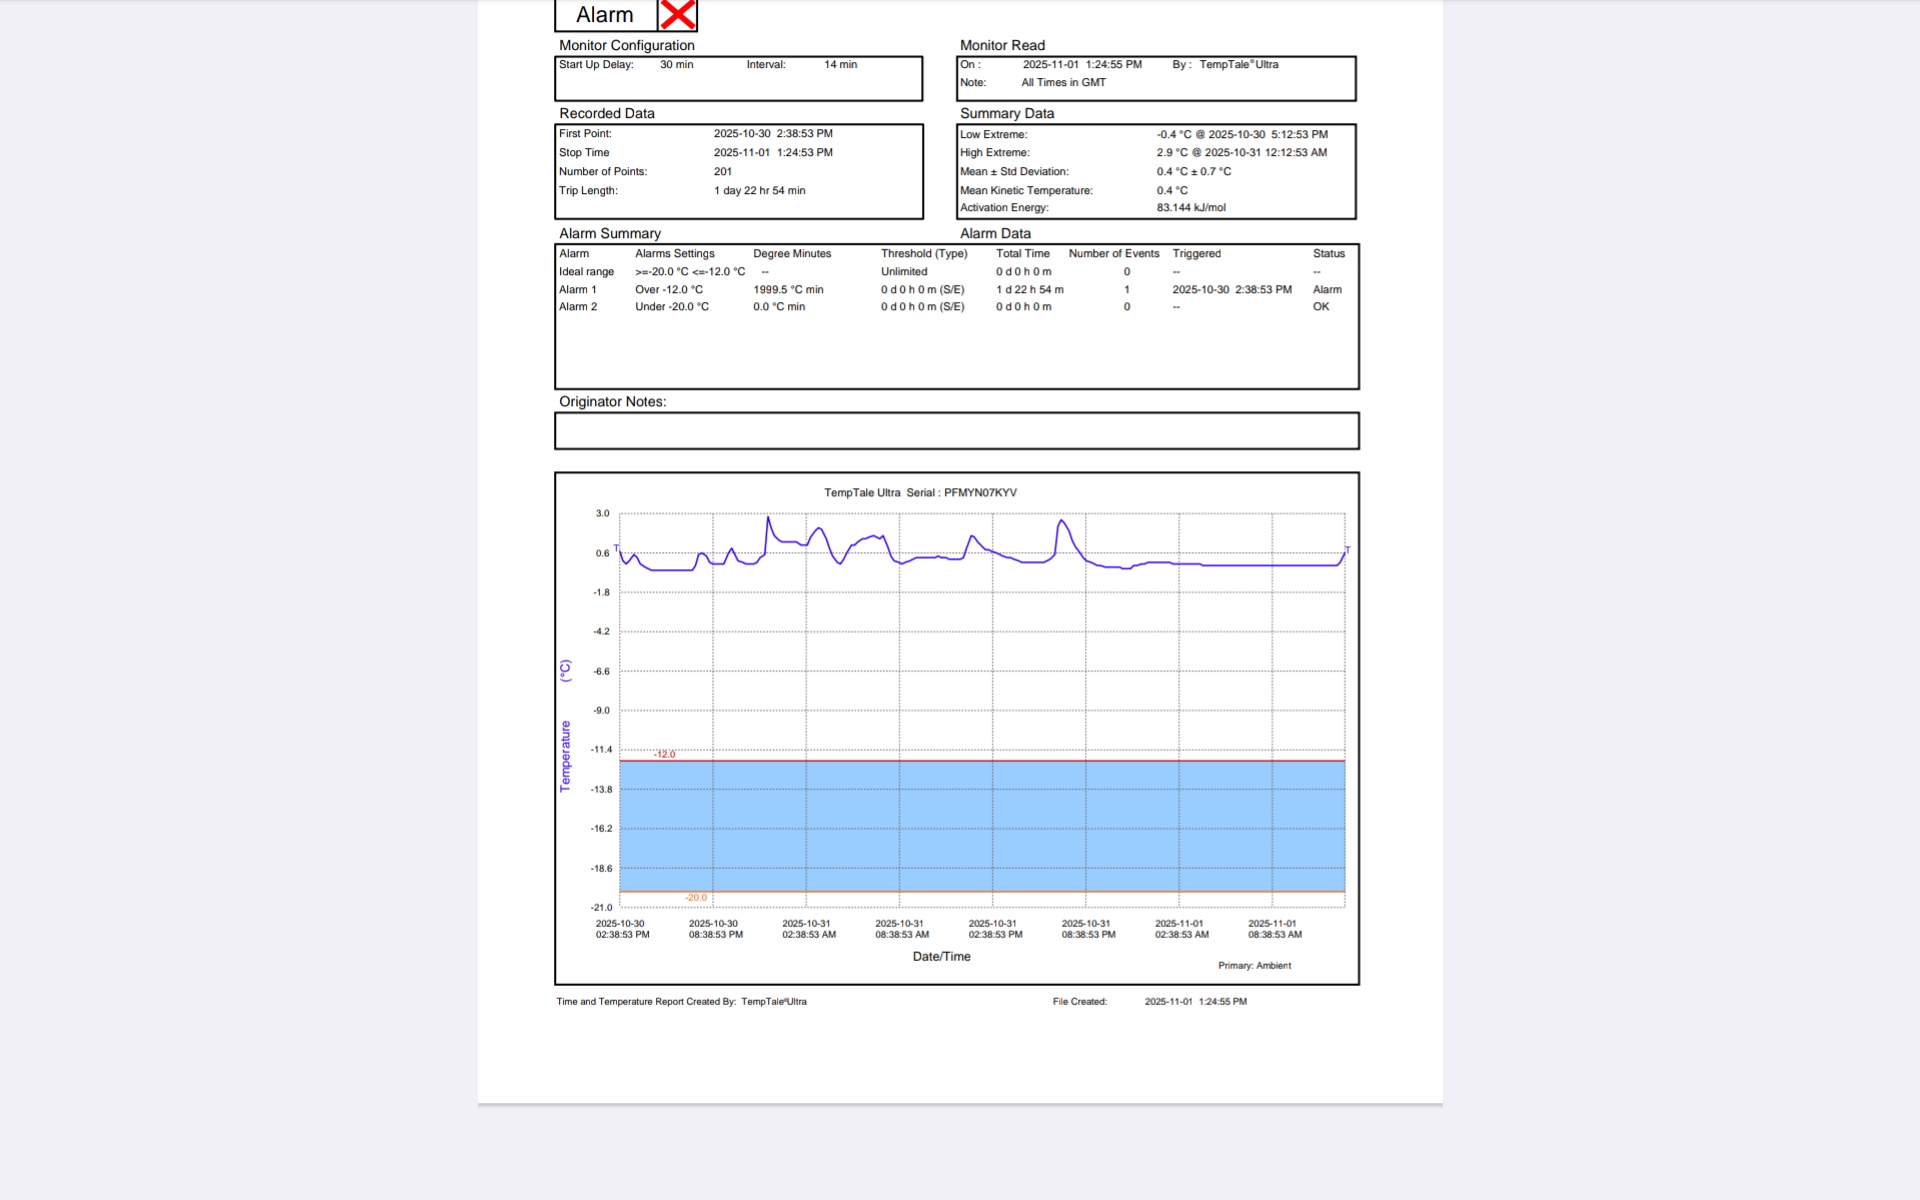The height and width of the screenshot is (1200, 1920).
Task: Click the red -12.0 threshold line label
Action: point(665,754)
